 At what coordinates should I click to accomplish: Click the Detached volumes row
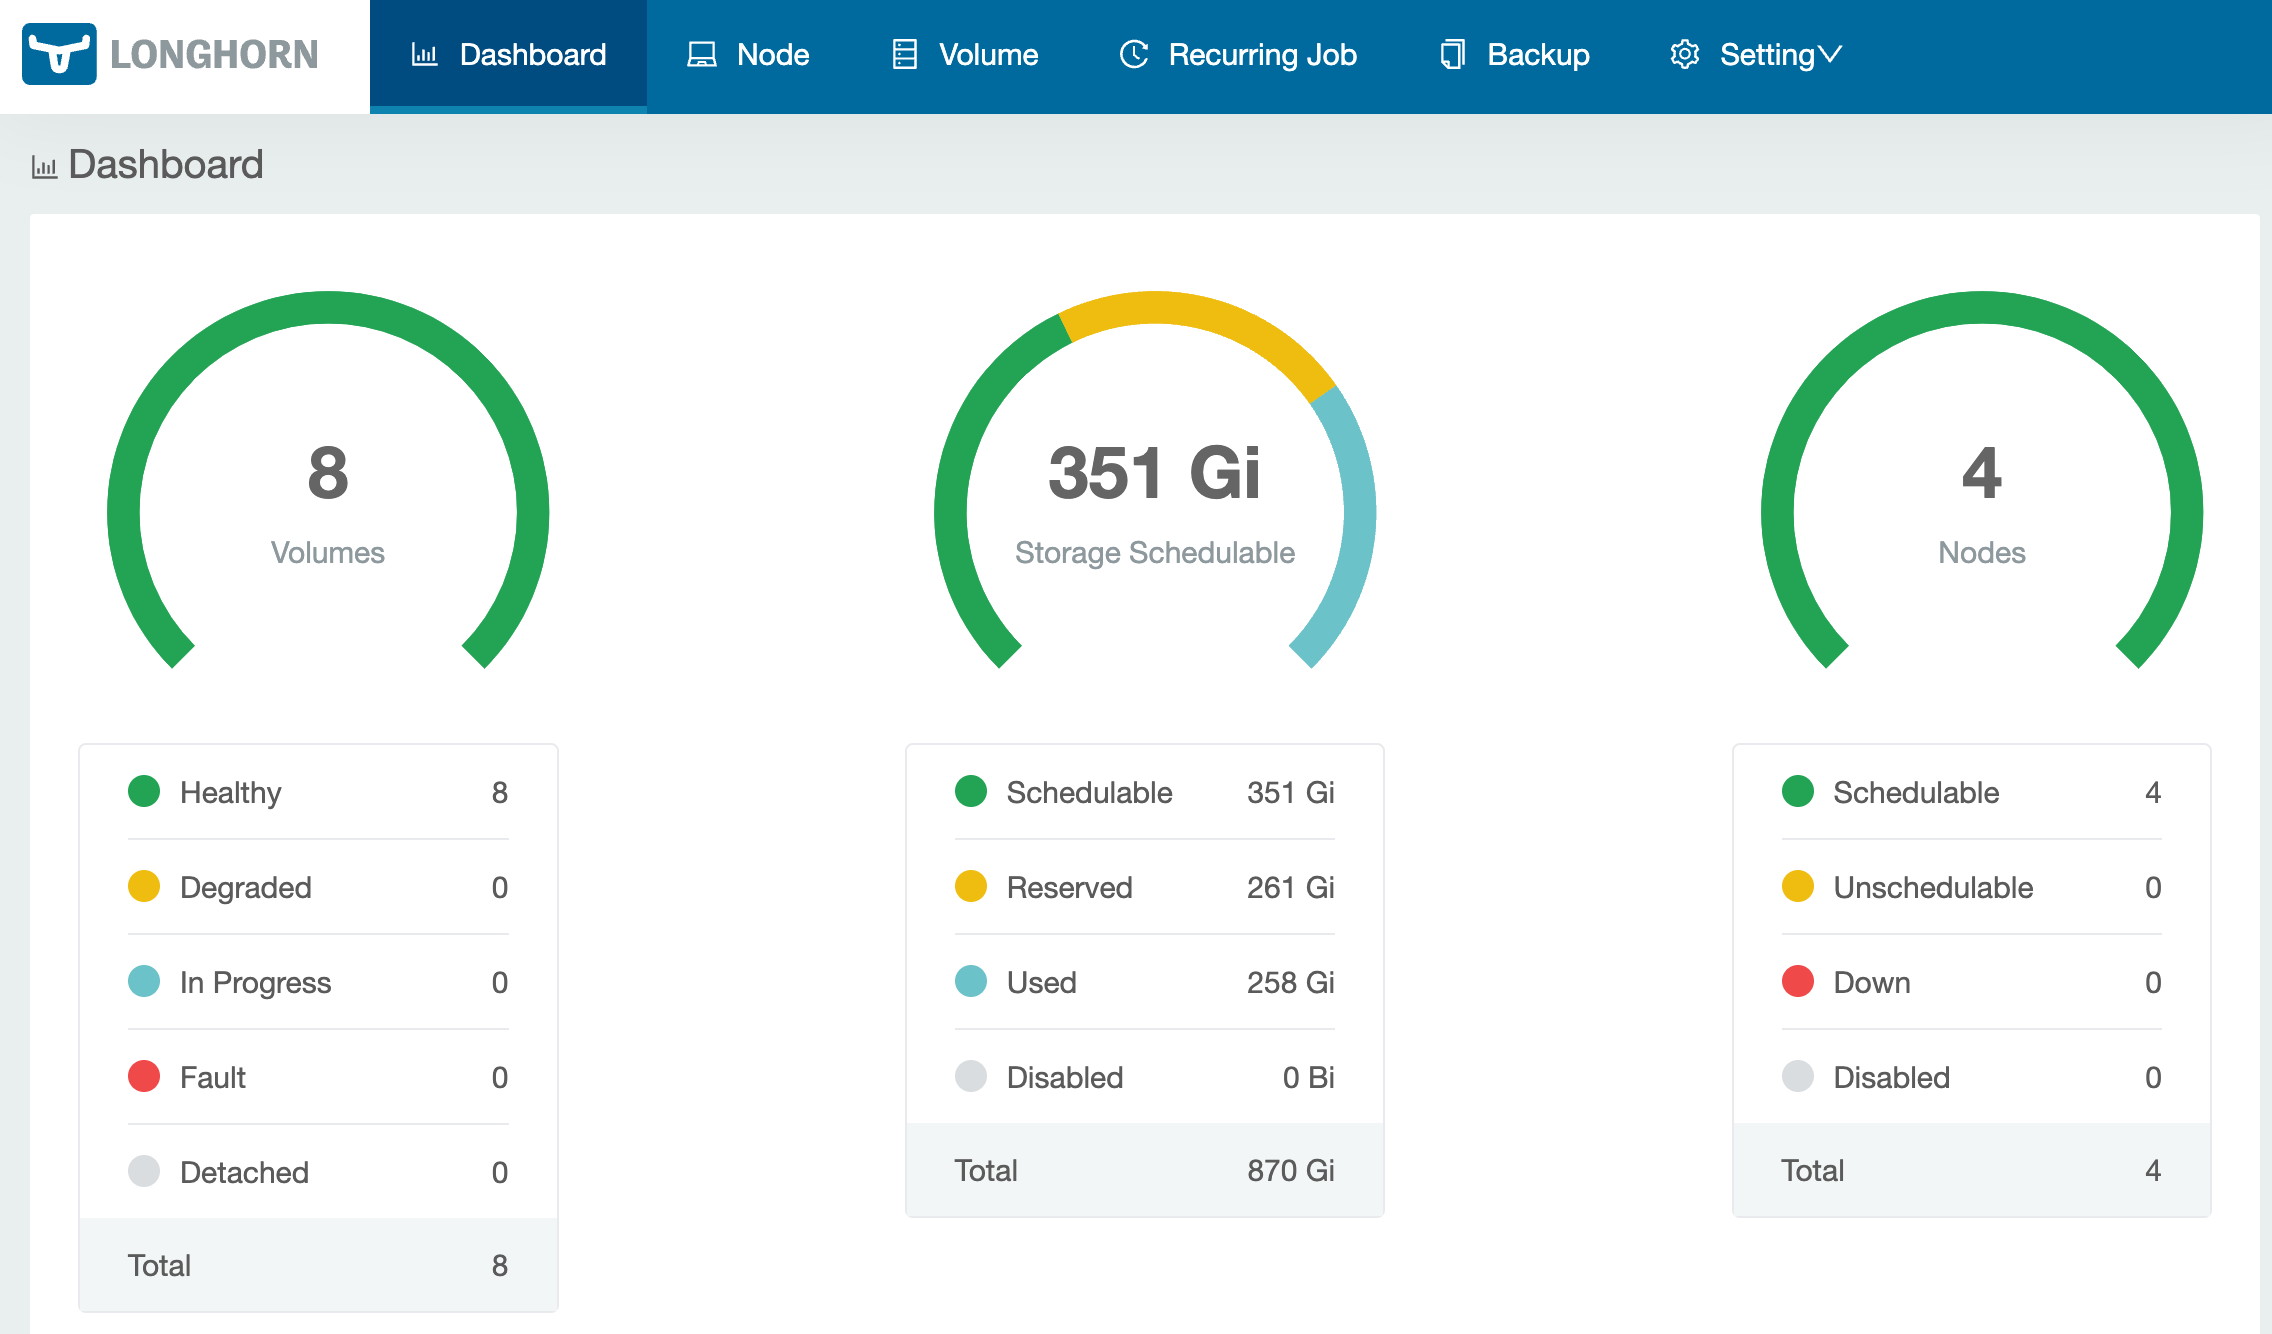pos(318,1172)
